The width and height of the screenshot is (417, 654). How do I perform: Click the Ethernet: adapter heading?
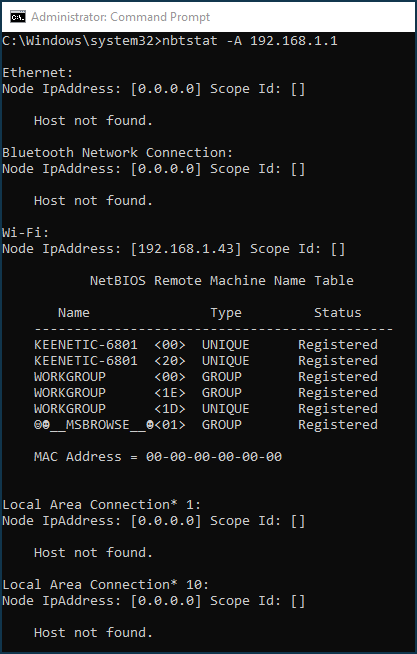click(38, 73)
